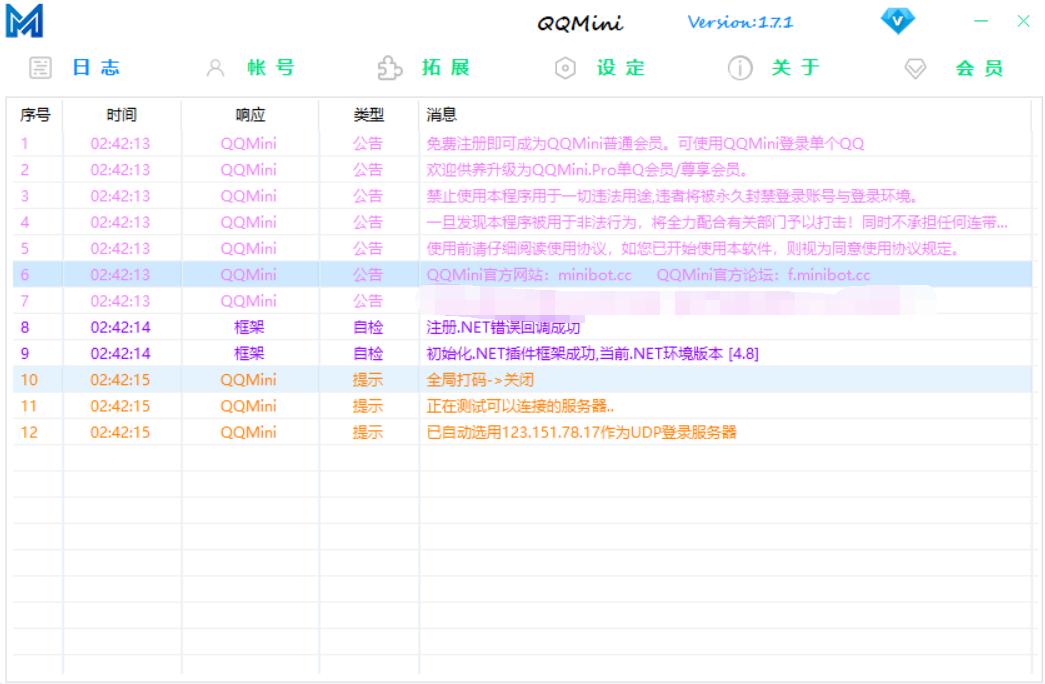The height and width of the screenshot is (684, 1045).
Task: Open the 拓展 tab
Action: tap(446, 67)
